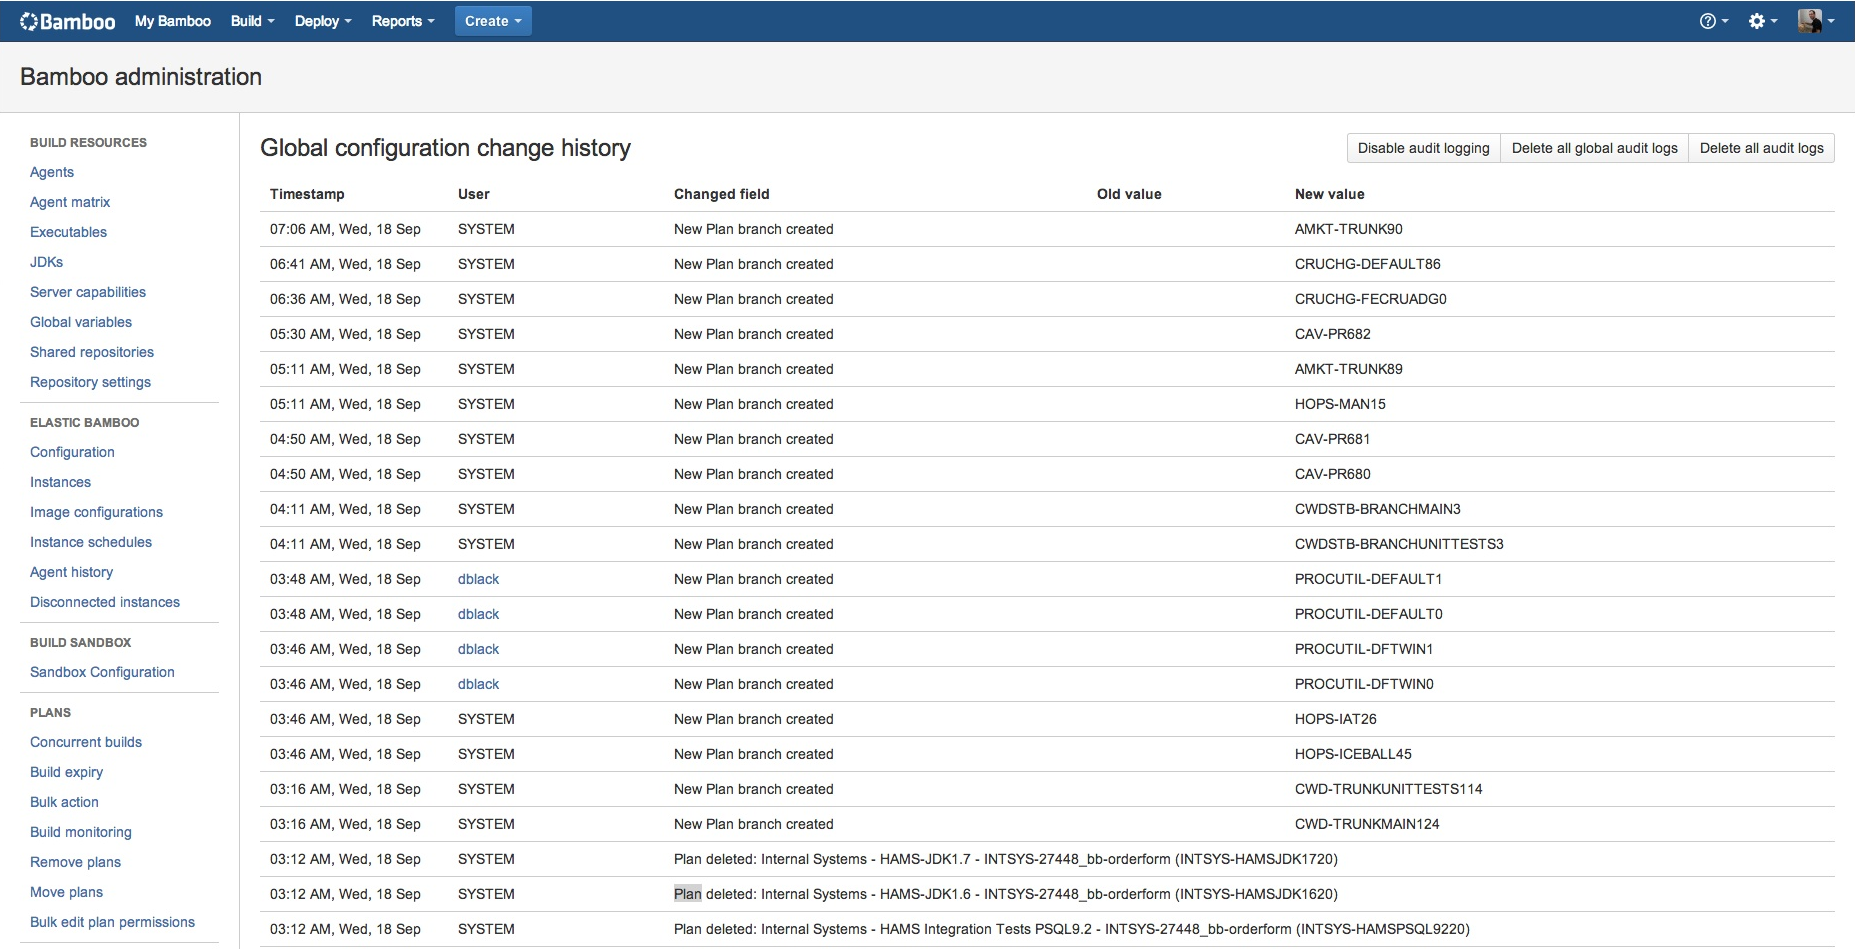The image size is (1855, 949).
Task: Open Bulk edit plan permissions link
Action: 112,922
